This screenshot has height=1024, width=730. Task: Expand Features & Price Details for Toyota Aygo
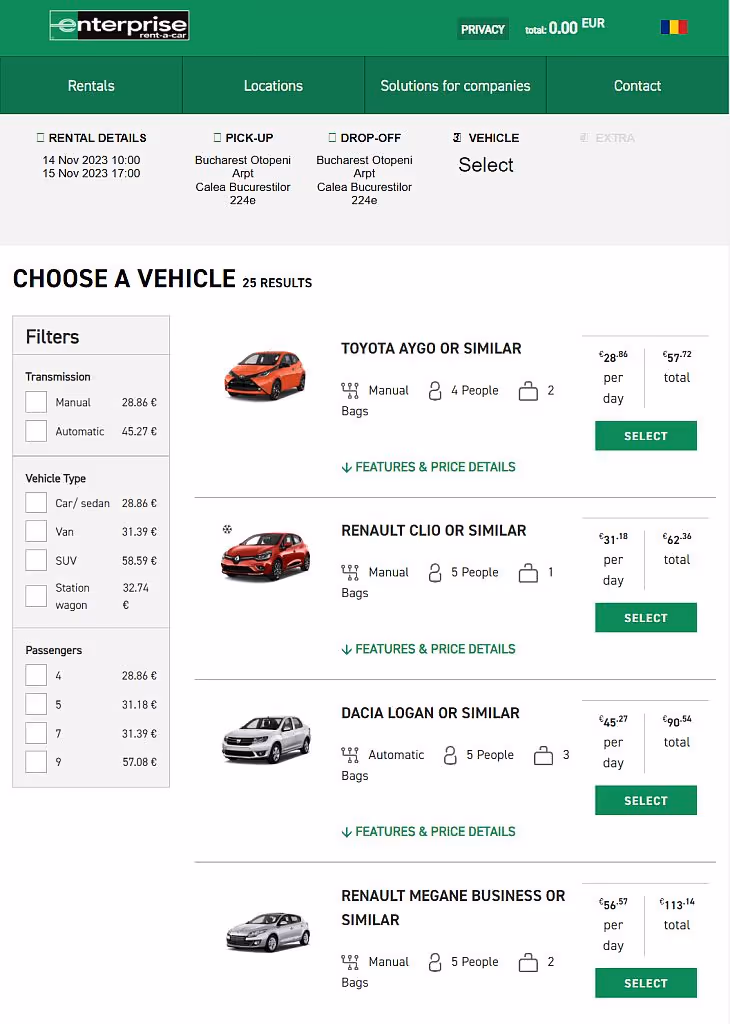428,467
